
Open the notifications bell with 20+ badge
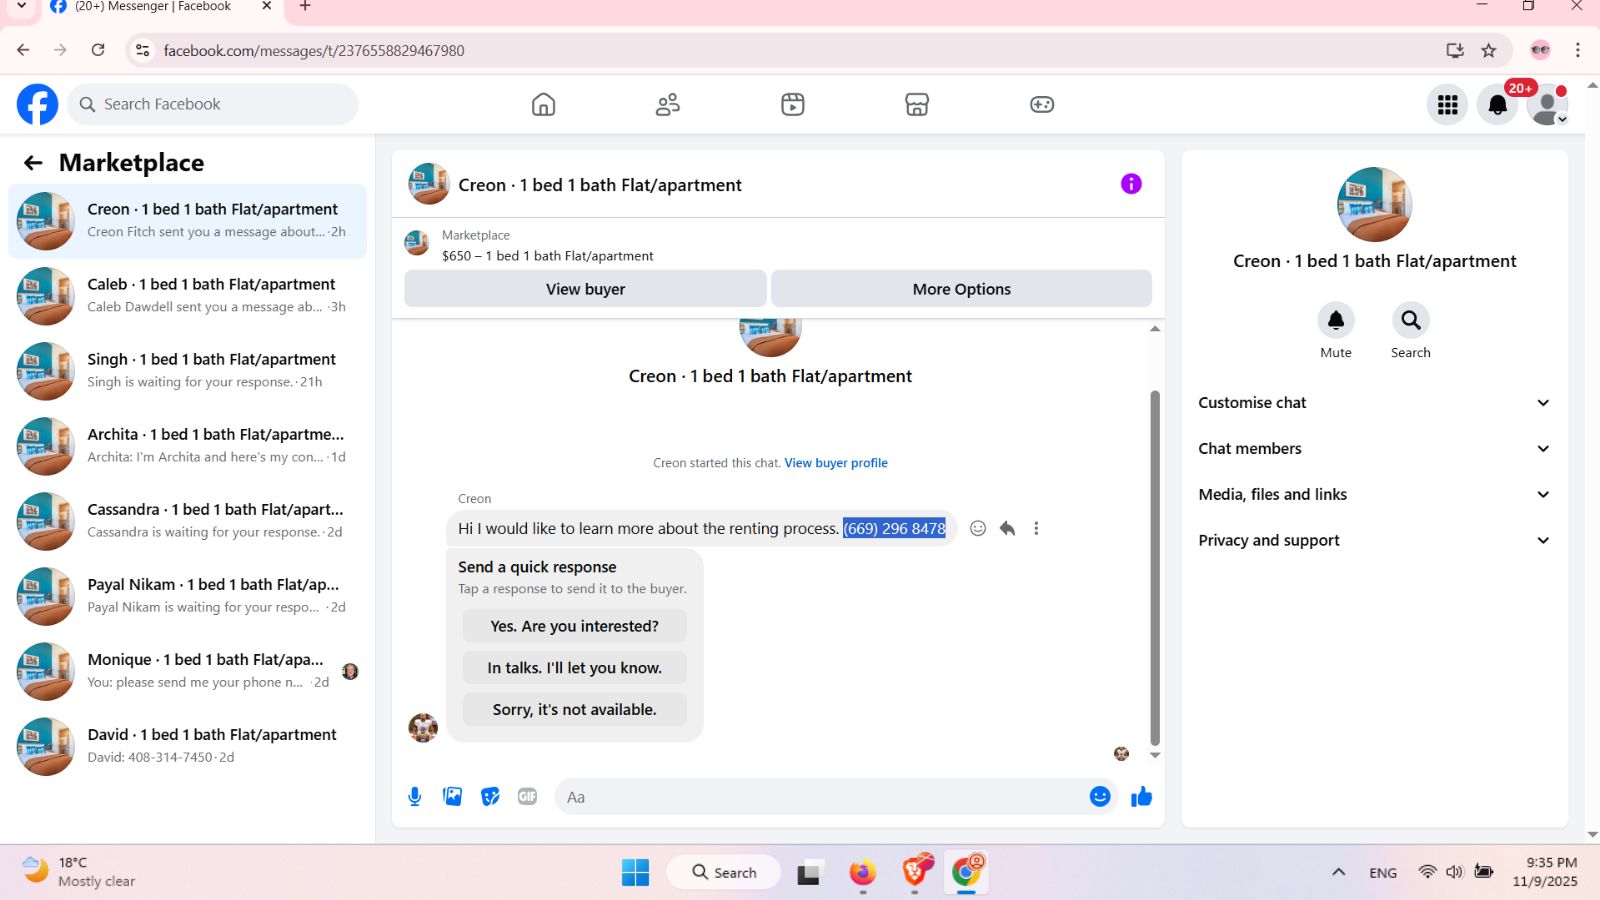[1498, 104]
